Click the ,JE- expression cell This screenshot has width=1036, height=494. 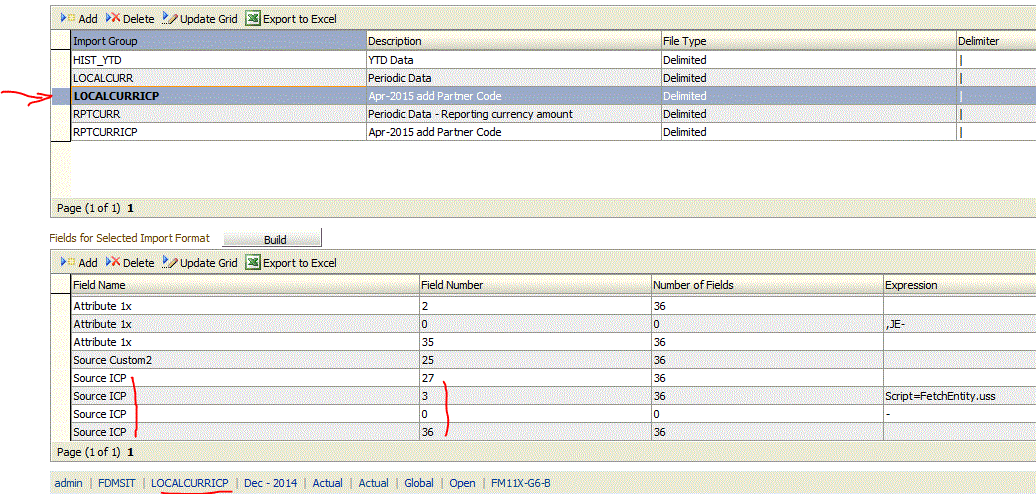pos(959,324)
